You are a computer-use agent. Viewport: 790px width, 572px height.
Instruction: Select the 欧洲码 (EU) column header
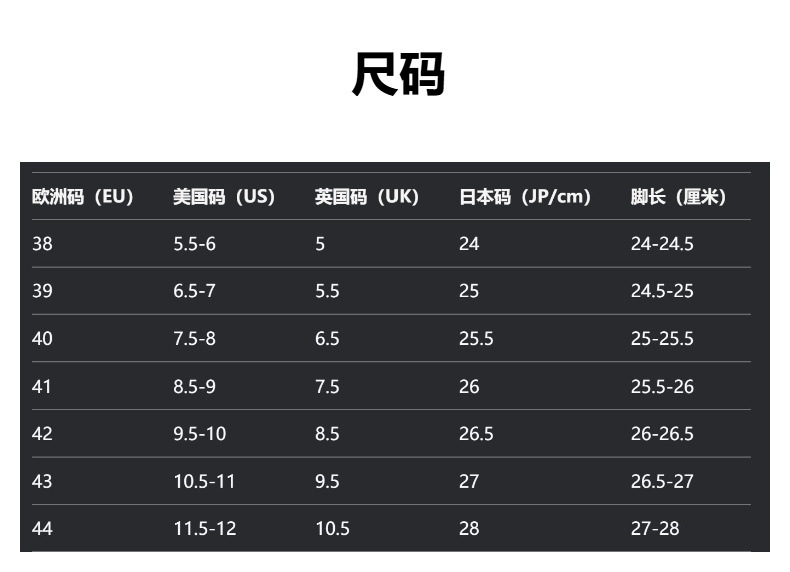pyautogui.click(x=82, y=197)
